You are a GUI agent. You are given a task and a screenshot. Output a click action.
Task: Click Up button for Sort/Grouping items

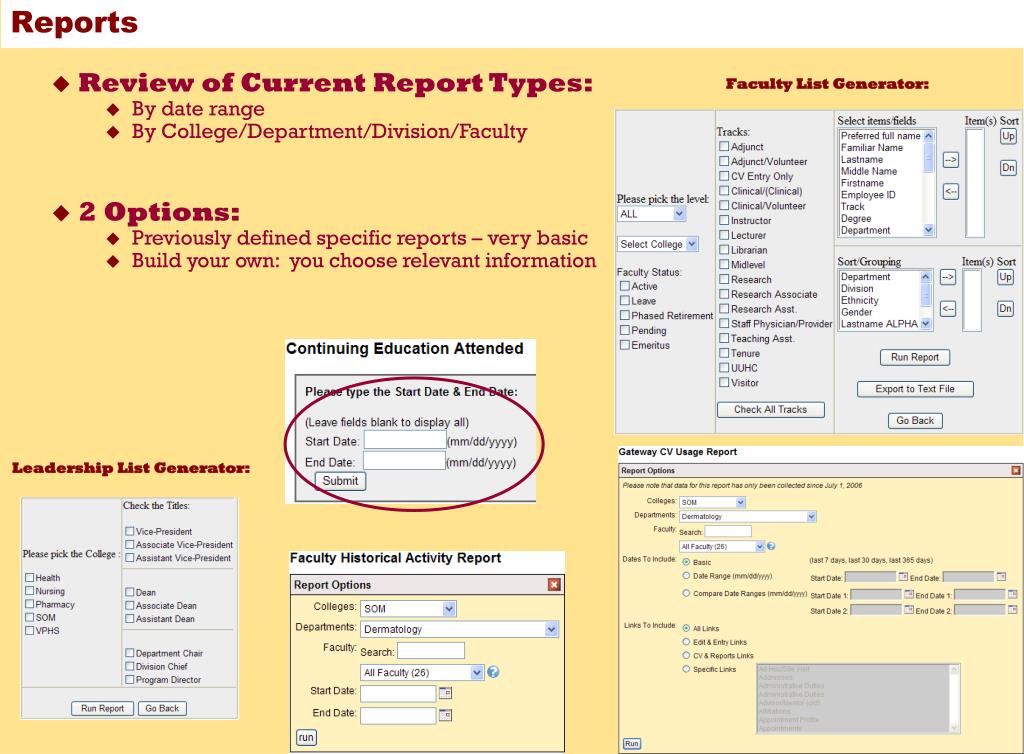pyautogui.click(x=1005, y=277)
